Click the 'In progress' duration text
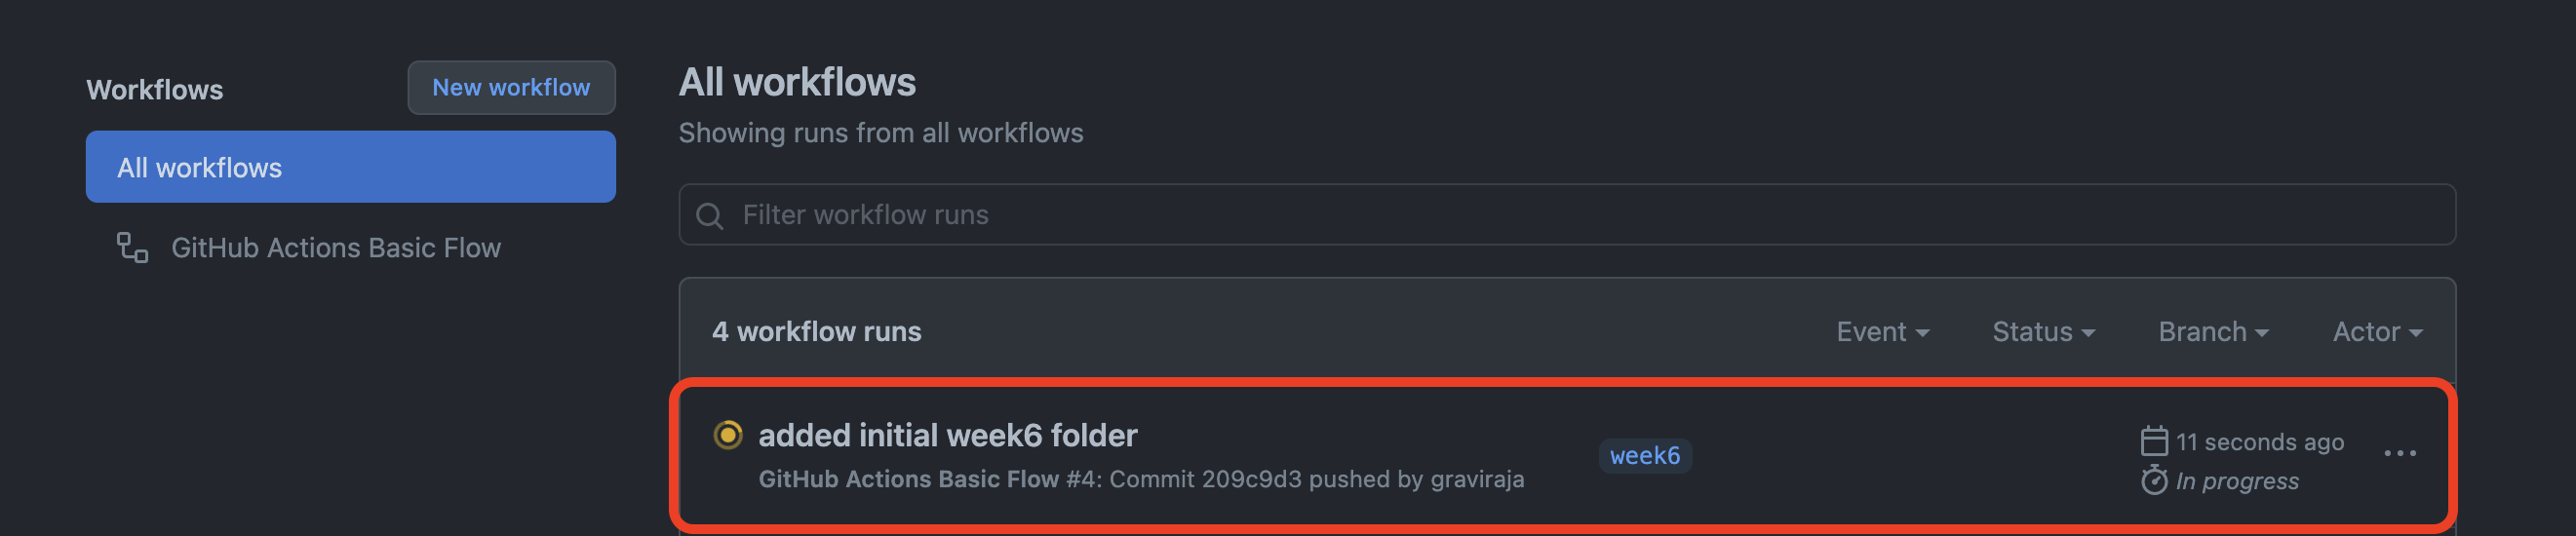 [x=2236, y=481]
